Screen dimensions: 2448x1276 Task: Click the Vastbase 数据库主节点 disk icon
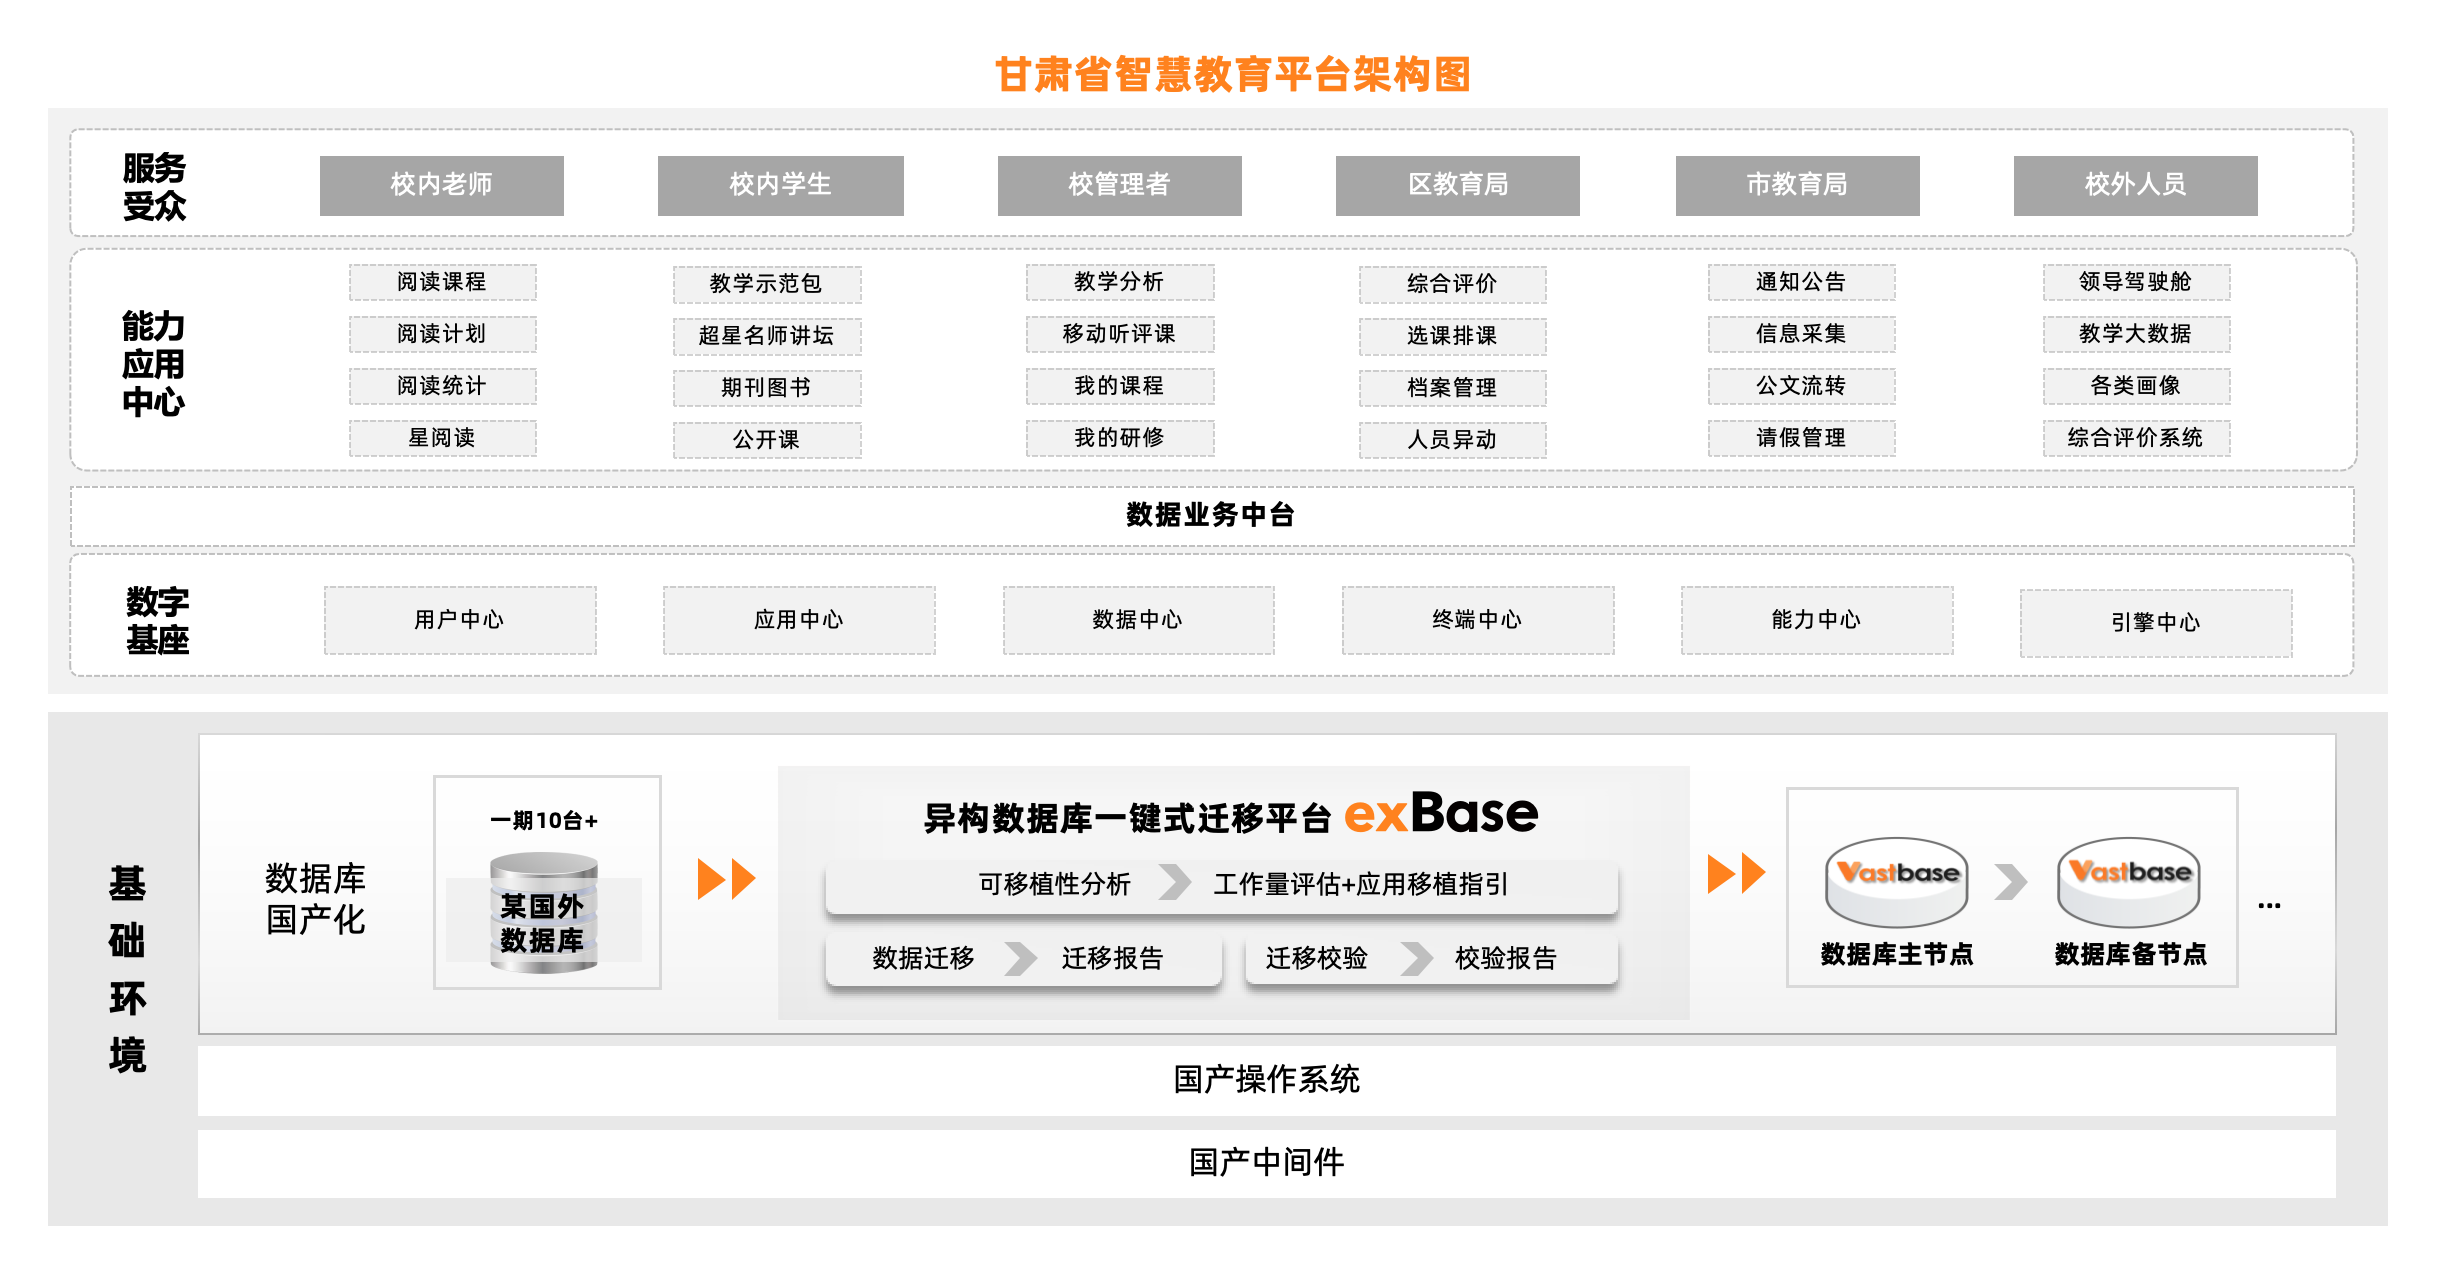(1896, 881)
